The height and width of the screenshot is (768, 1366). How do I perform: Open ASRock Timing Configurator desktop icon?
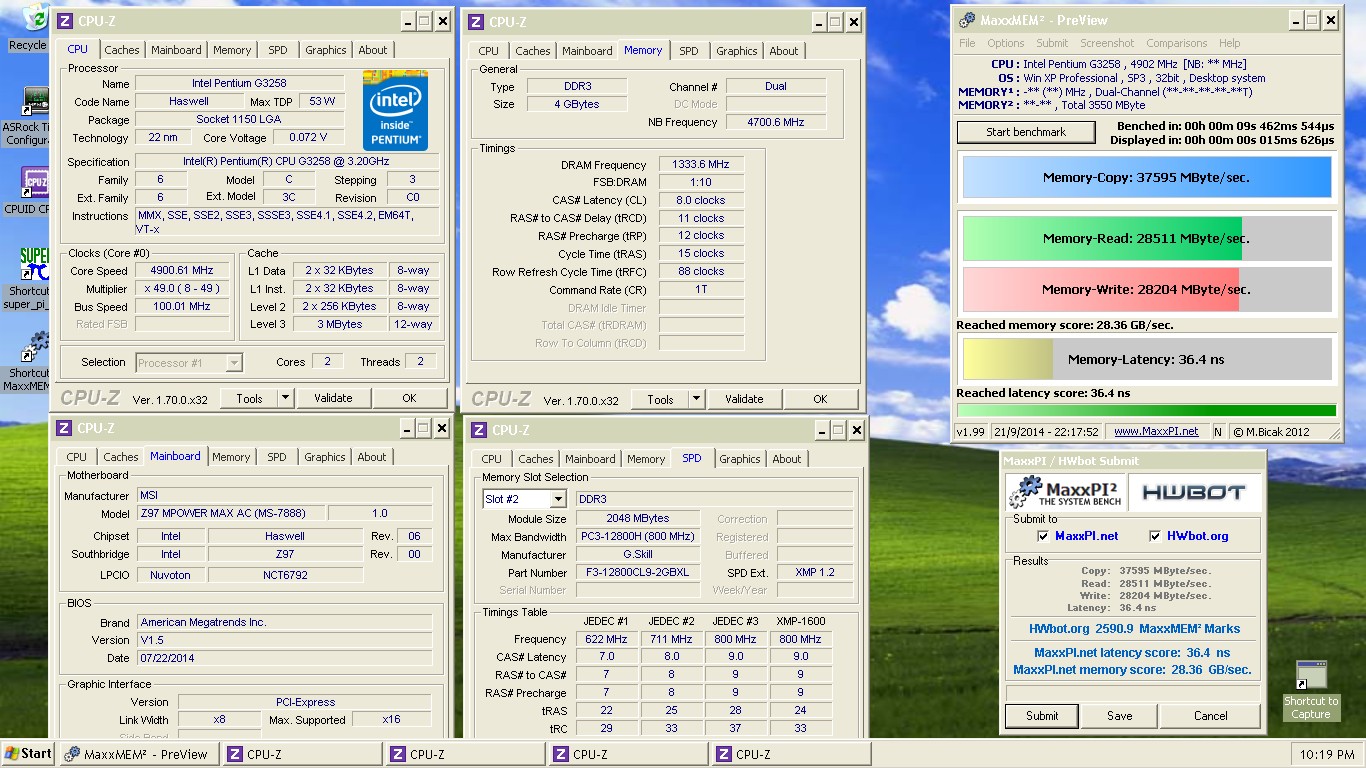[37, 104]
